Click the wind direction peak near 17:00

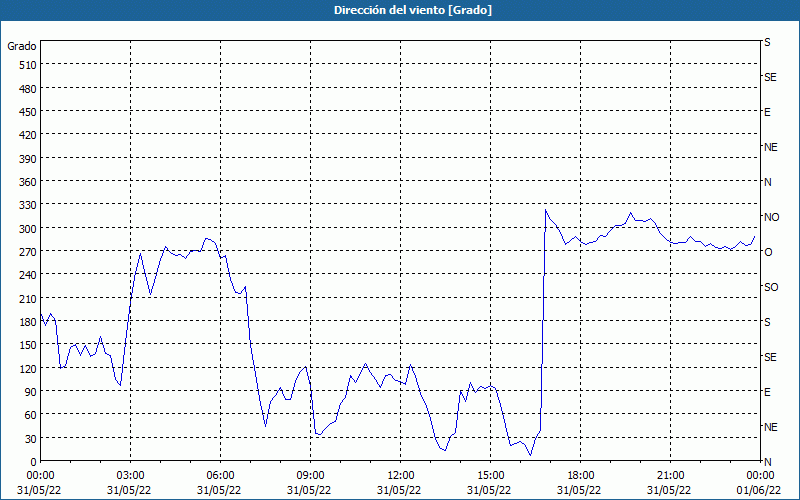pos(545,210)
